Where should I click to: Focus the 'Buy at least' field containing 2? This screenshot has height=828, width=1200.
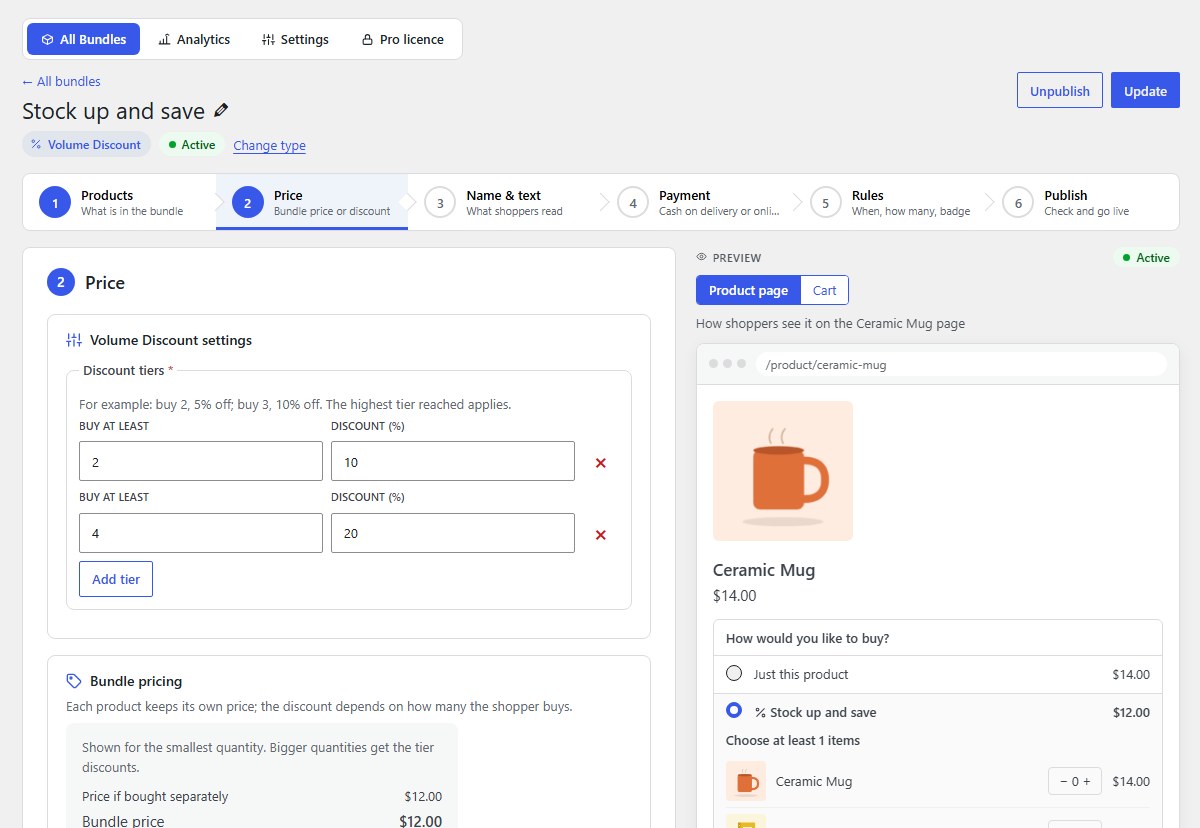point(201,461)
